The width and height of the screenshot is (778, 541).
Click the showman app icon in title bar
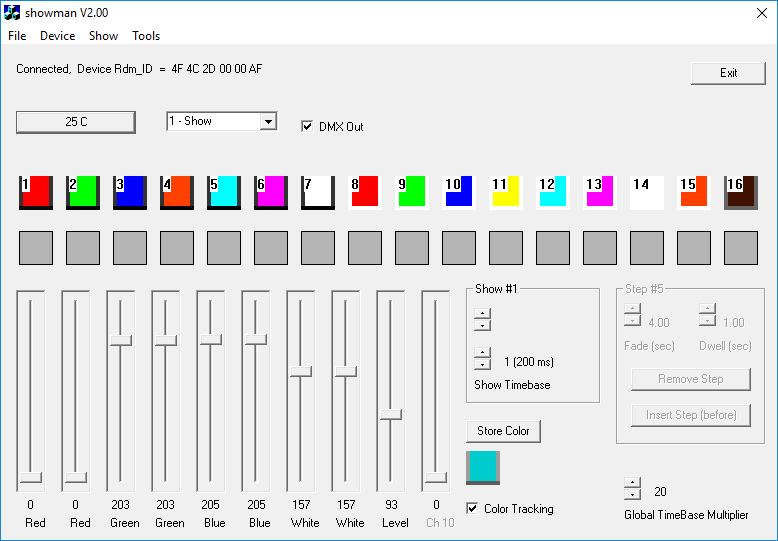pos(12,12)
